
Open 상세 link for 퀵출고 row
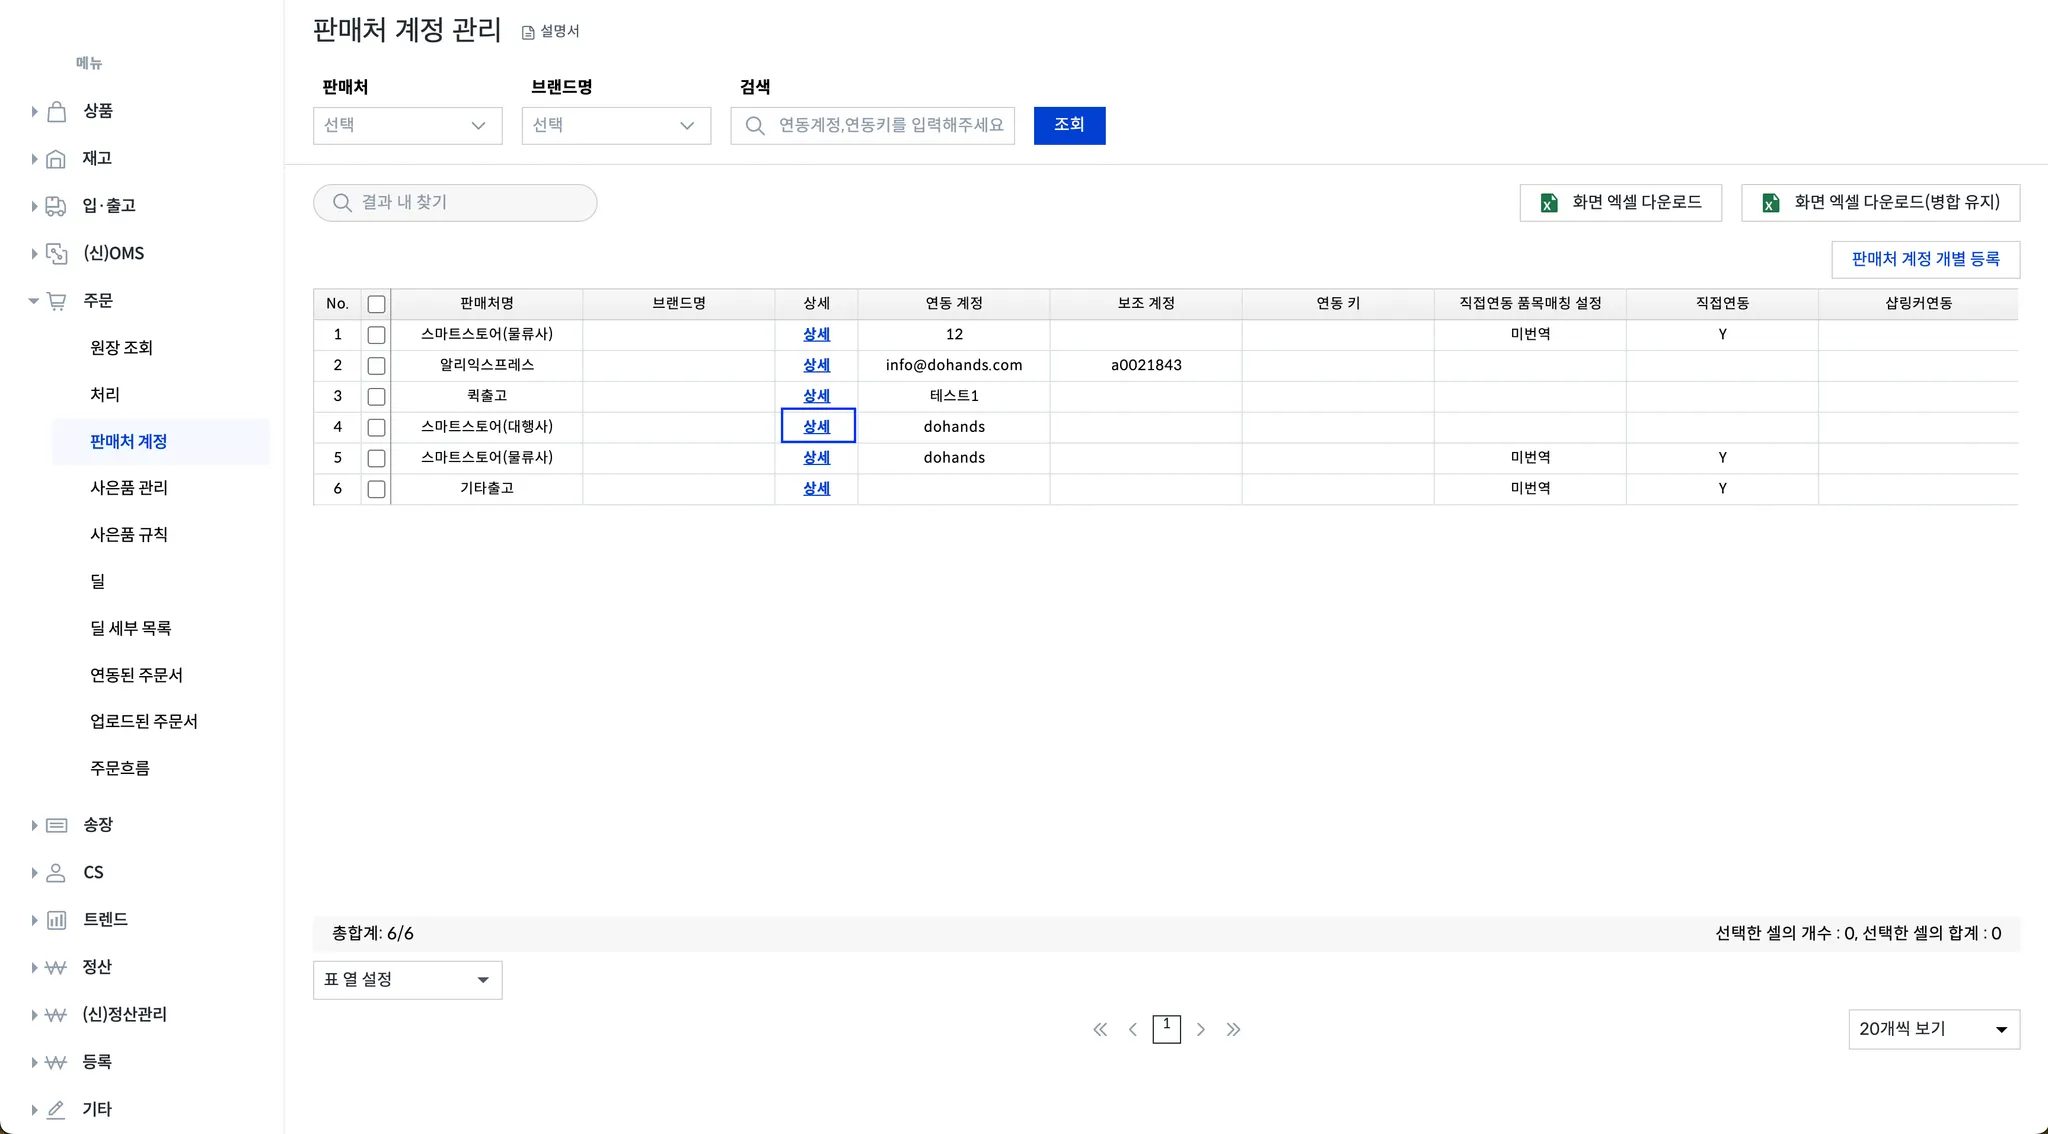point(816,396)
